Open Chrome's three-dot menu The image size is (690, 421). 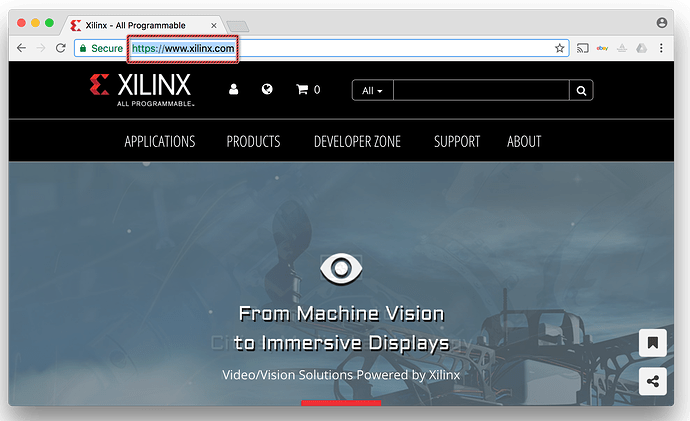point(661,48)
